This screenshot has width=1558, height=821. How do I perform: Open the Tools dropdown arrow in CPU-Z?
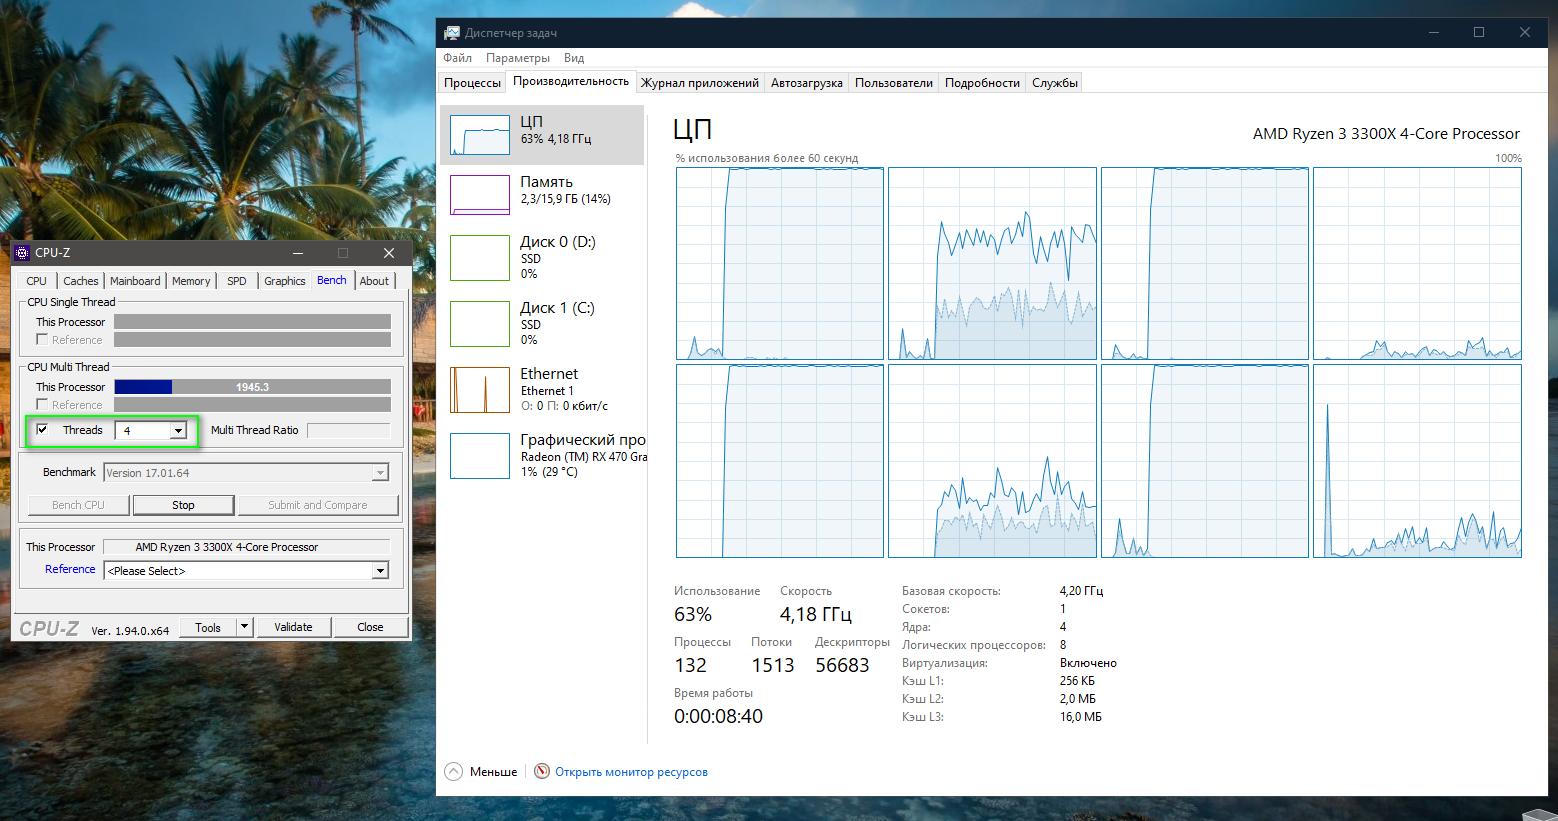coord(244,627)
